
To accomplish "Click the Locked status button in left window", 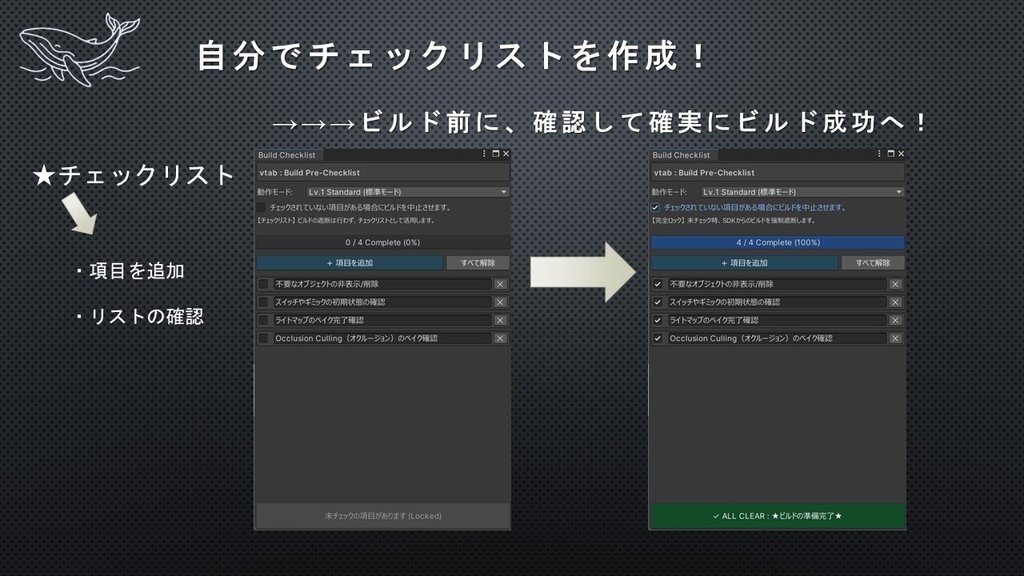I will [x=383, y=516].
